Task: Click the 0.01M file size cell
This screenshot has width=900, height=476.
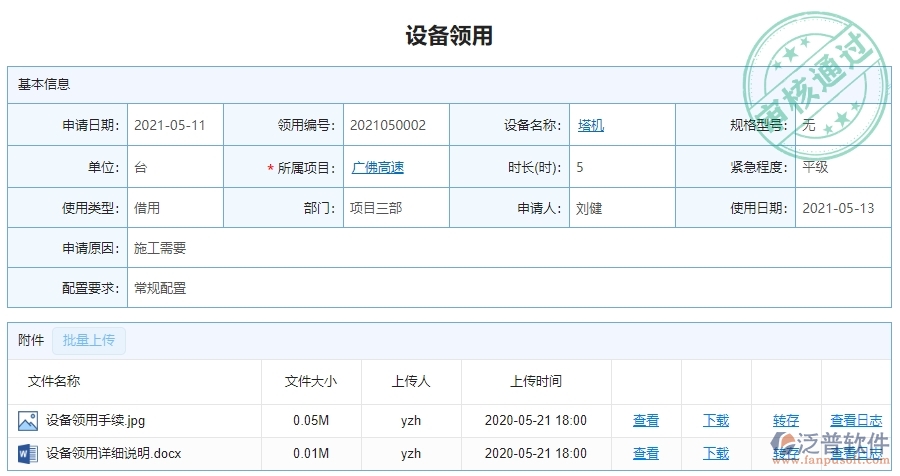Action: click(311, 454)
